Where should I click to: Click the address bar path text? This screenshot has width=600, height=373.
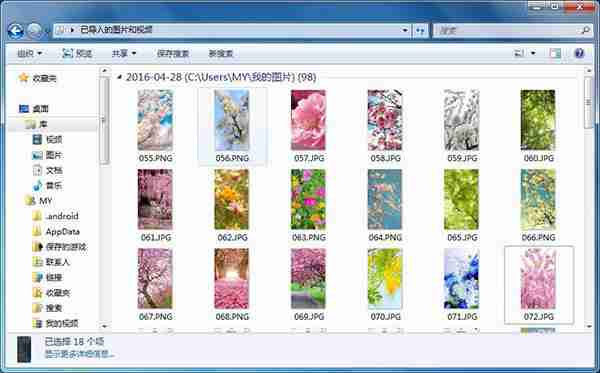tap(116, 30)
